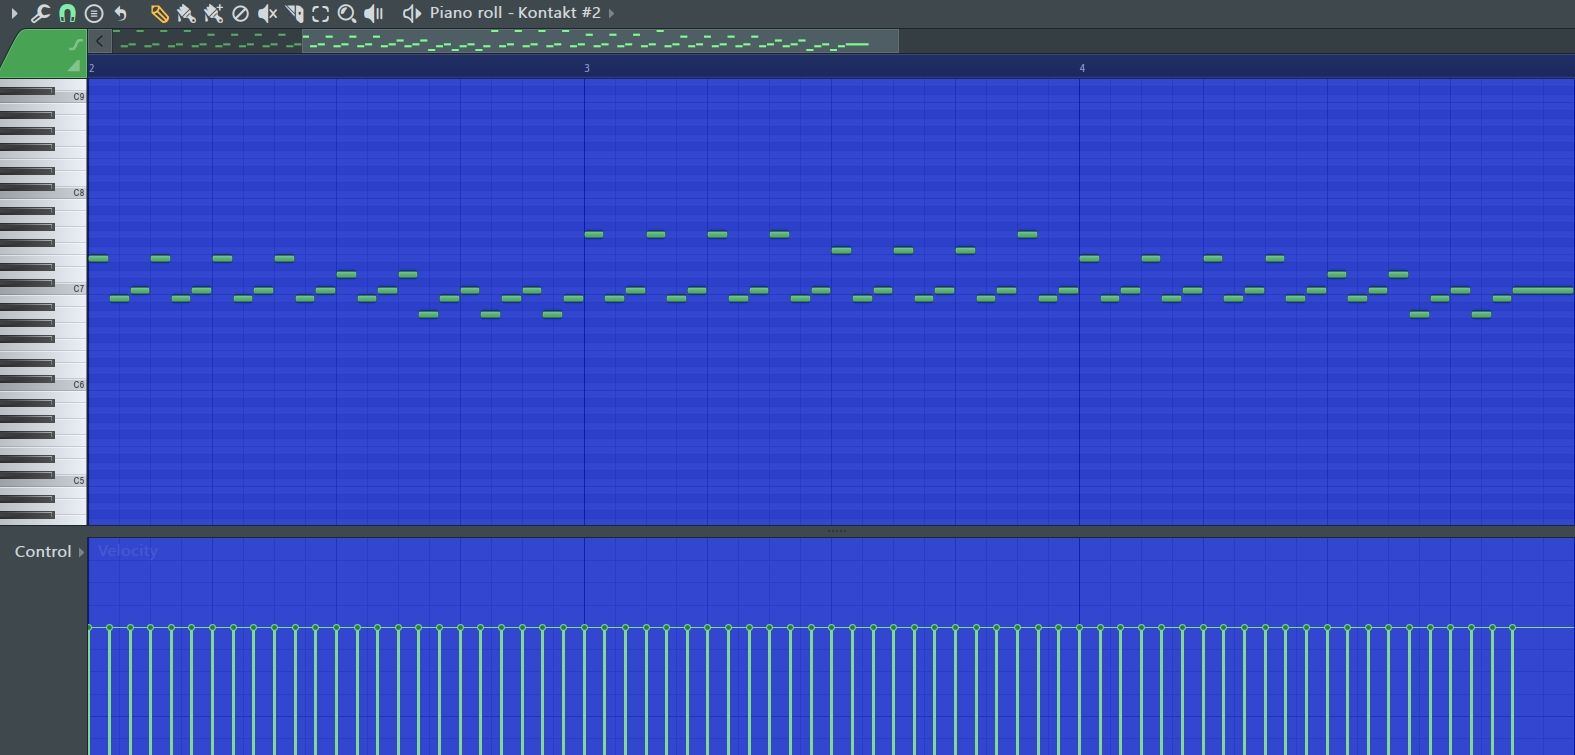This screenshot has width=1575, height=755.
Task: Select the Mute tool
Action: 267,13
